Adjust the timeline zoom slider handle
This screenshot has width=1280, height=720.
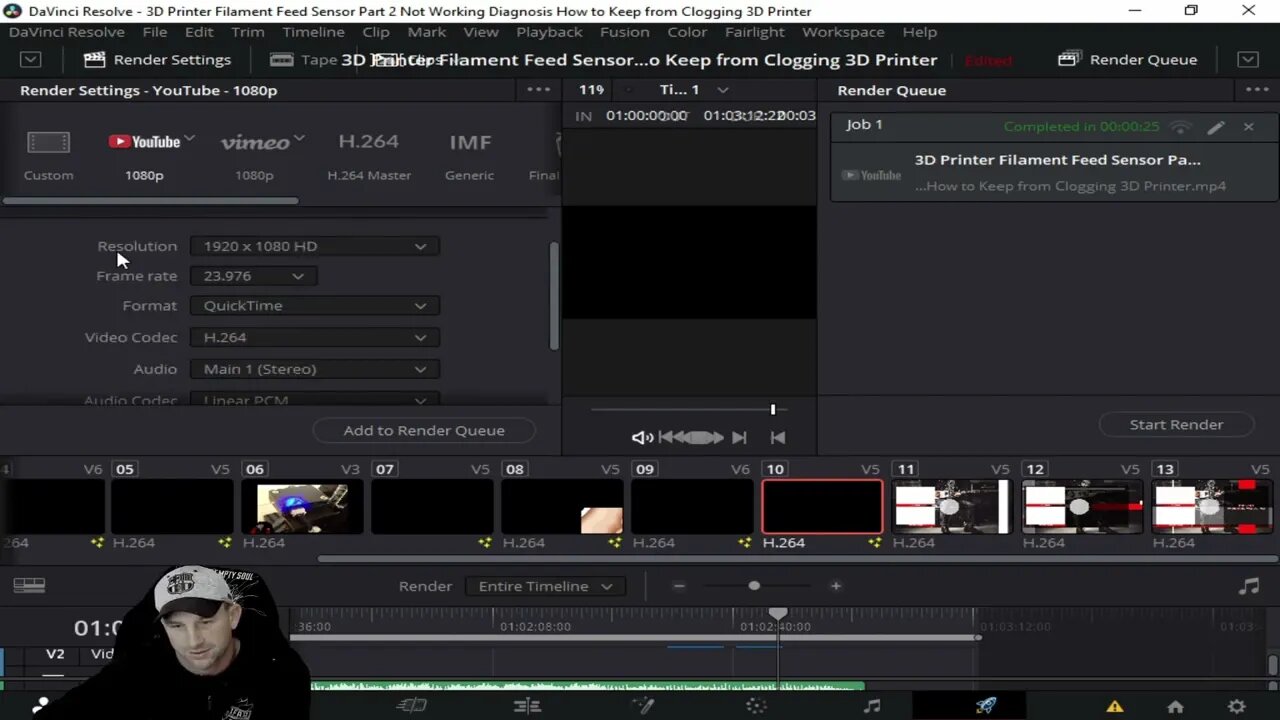[x=754, y=586]
